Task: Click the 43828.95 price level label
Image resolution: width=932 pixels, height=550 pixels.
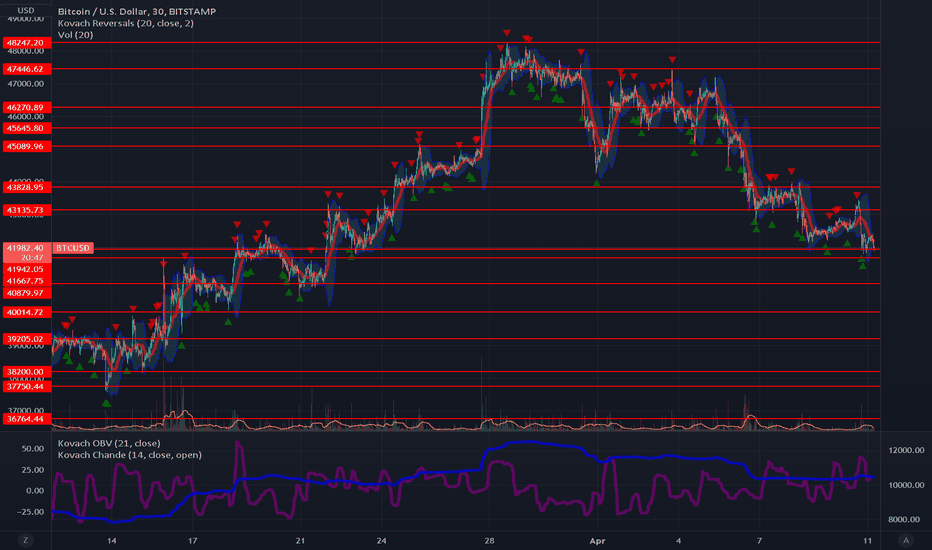Action: click(x=27, y=187)
